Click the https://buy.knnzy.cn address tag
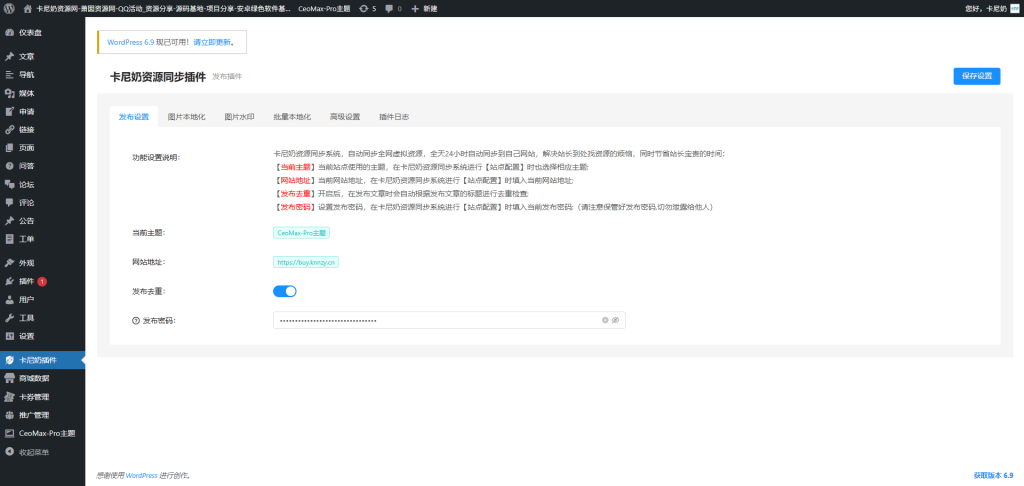 coord(306,262)
